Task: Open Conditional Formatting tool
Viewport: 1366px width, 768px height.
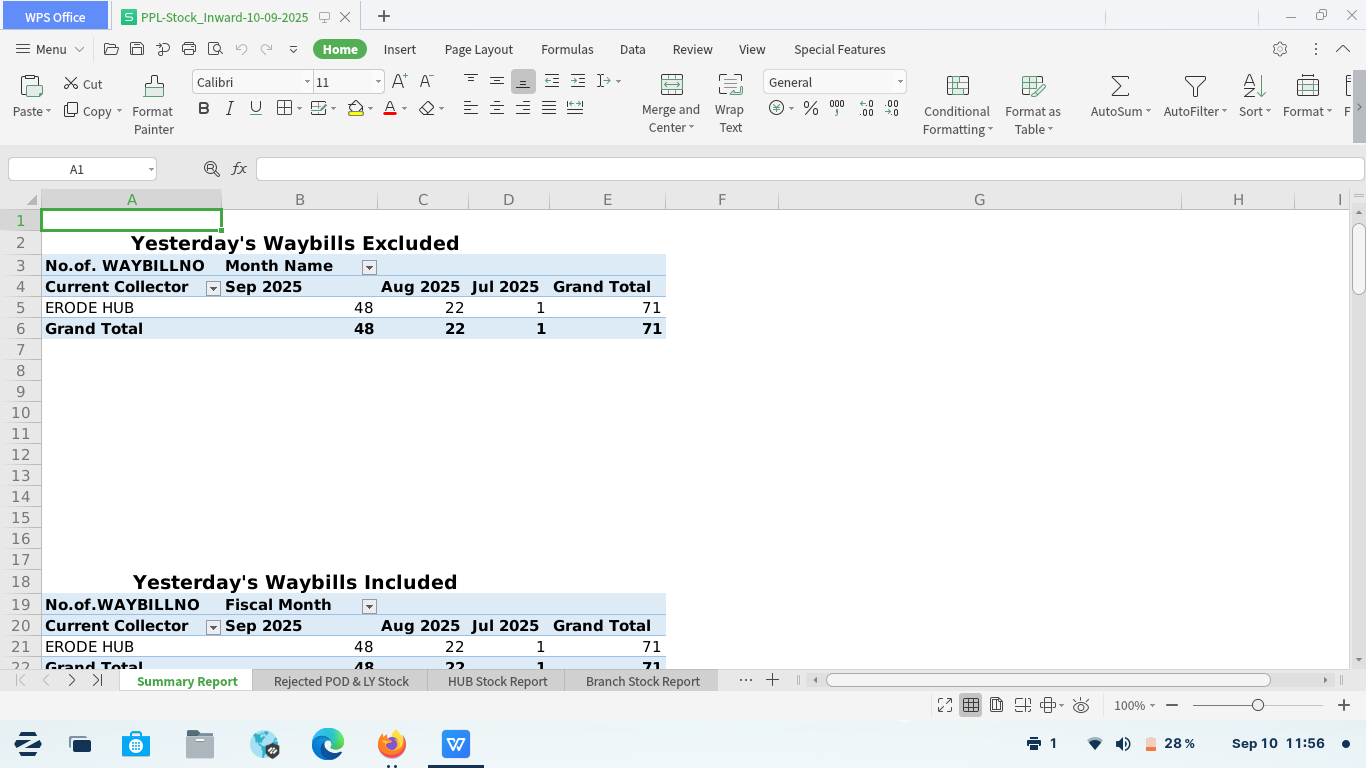Action: click(x=957, y=86)
